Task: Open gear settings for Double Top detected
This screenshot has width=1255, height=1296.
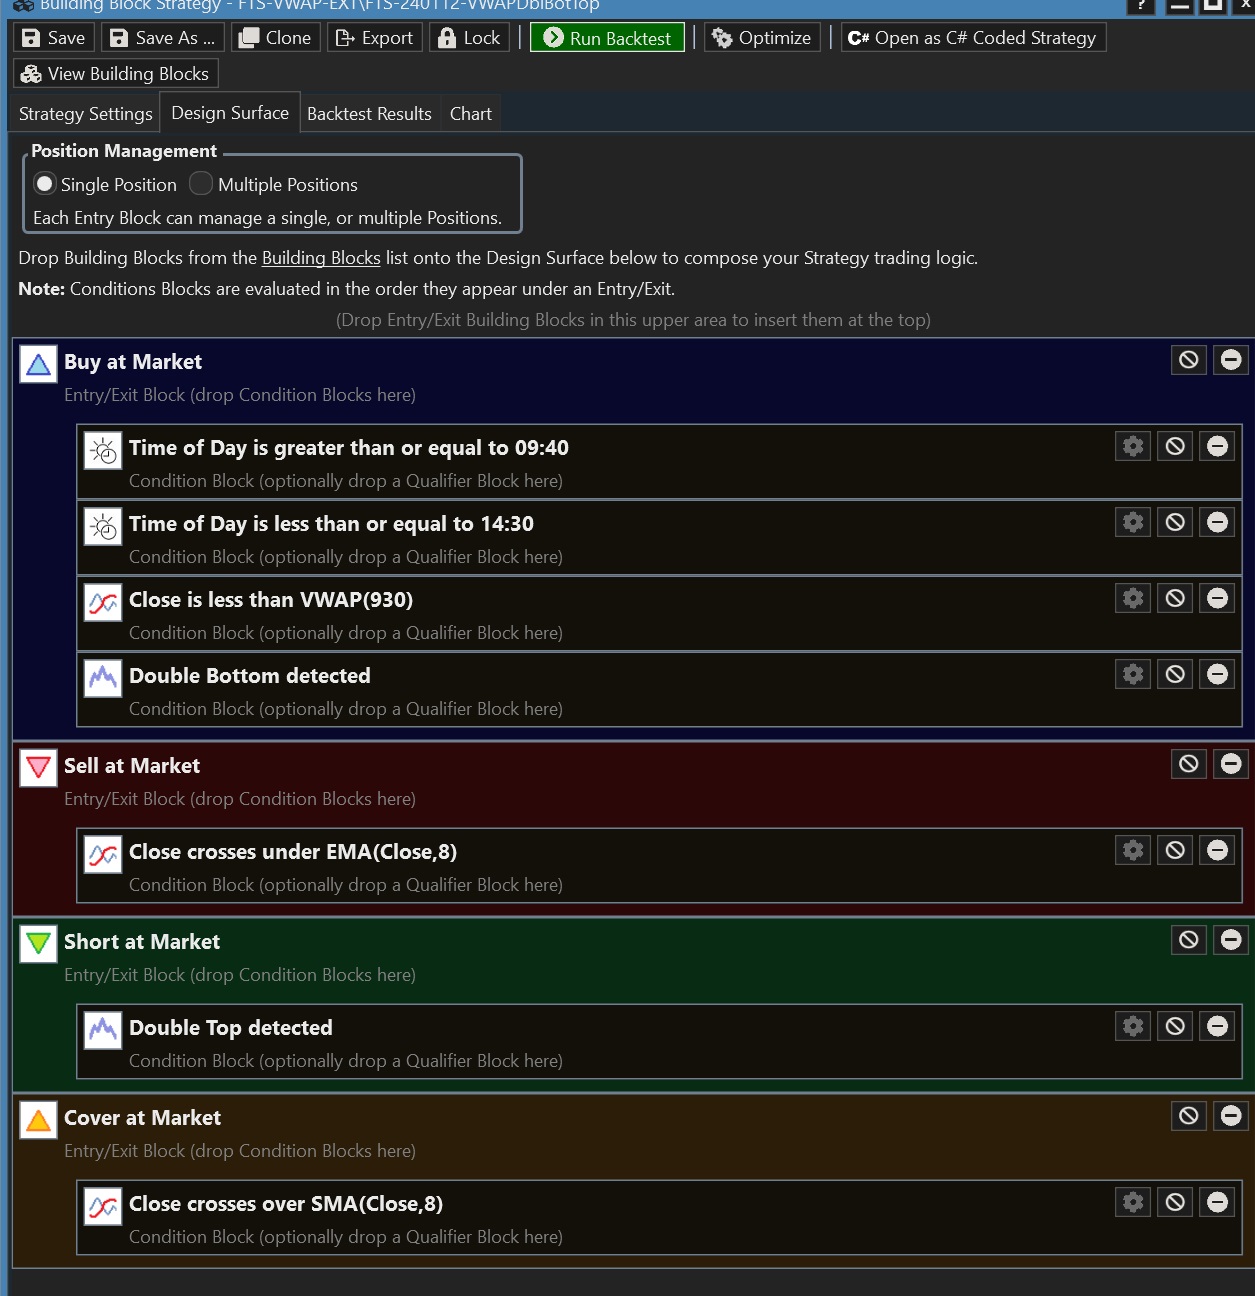Action: tap(1132, 1026)
